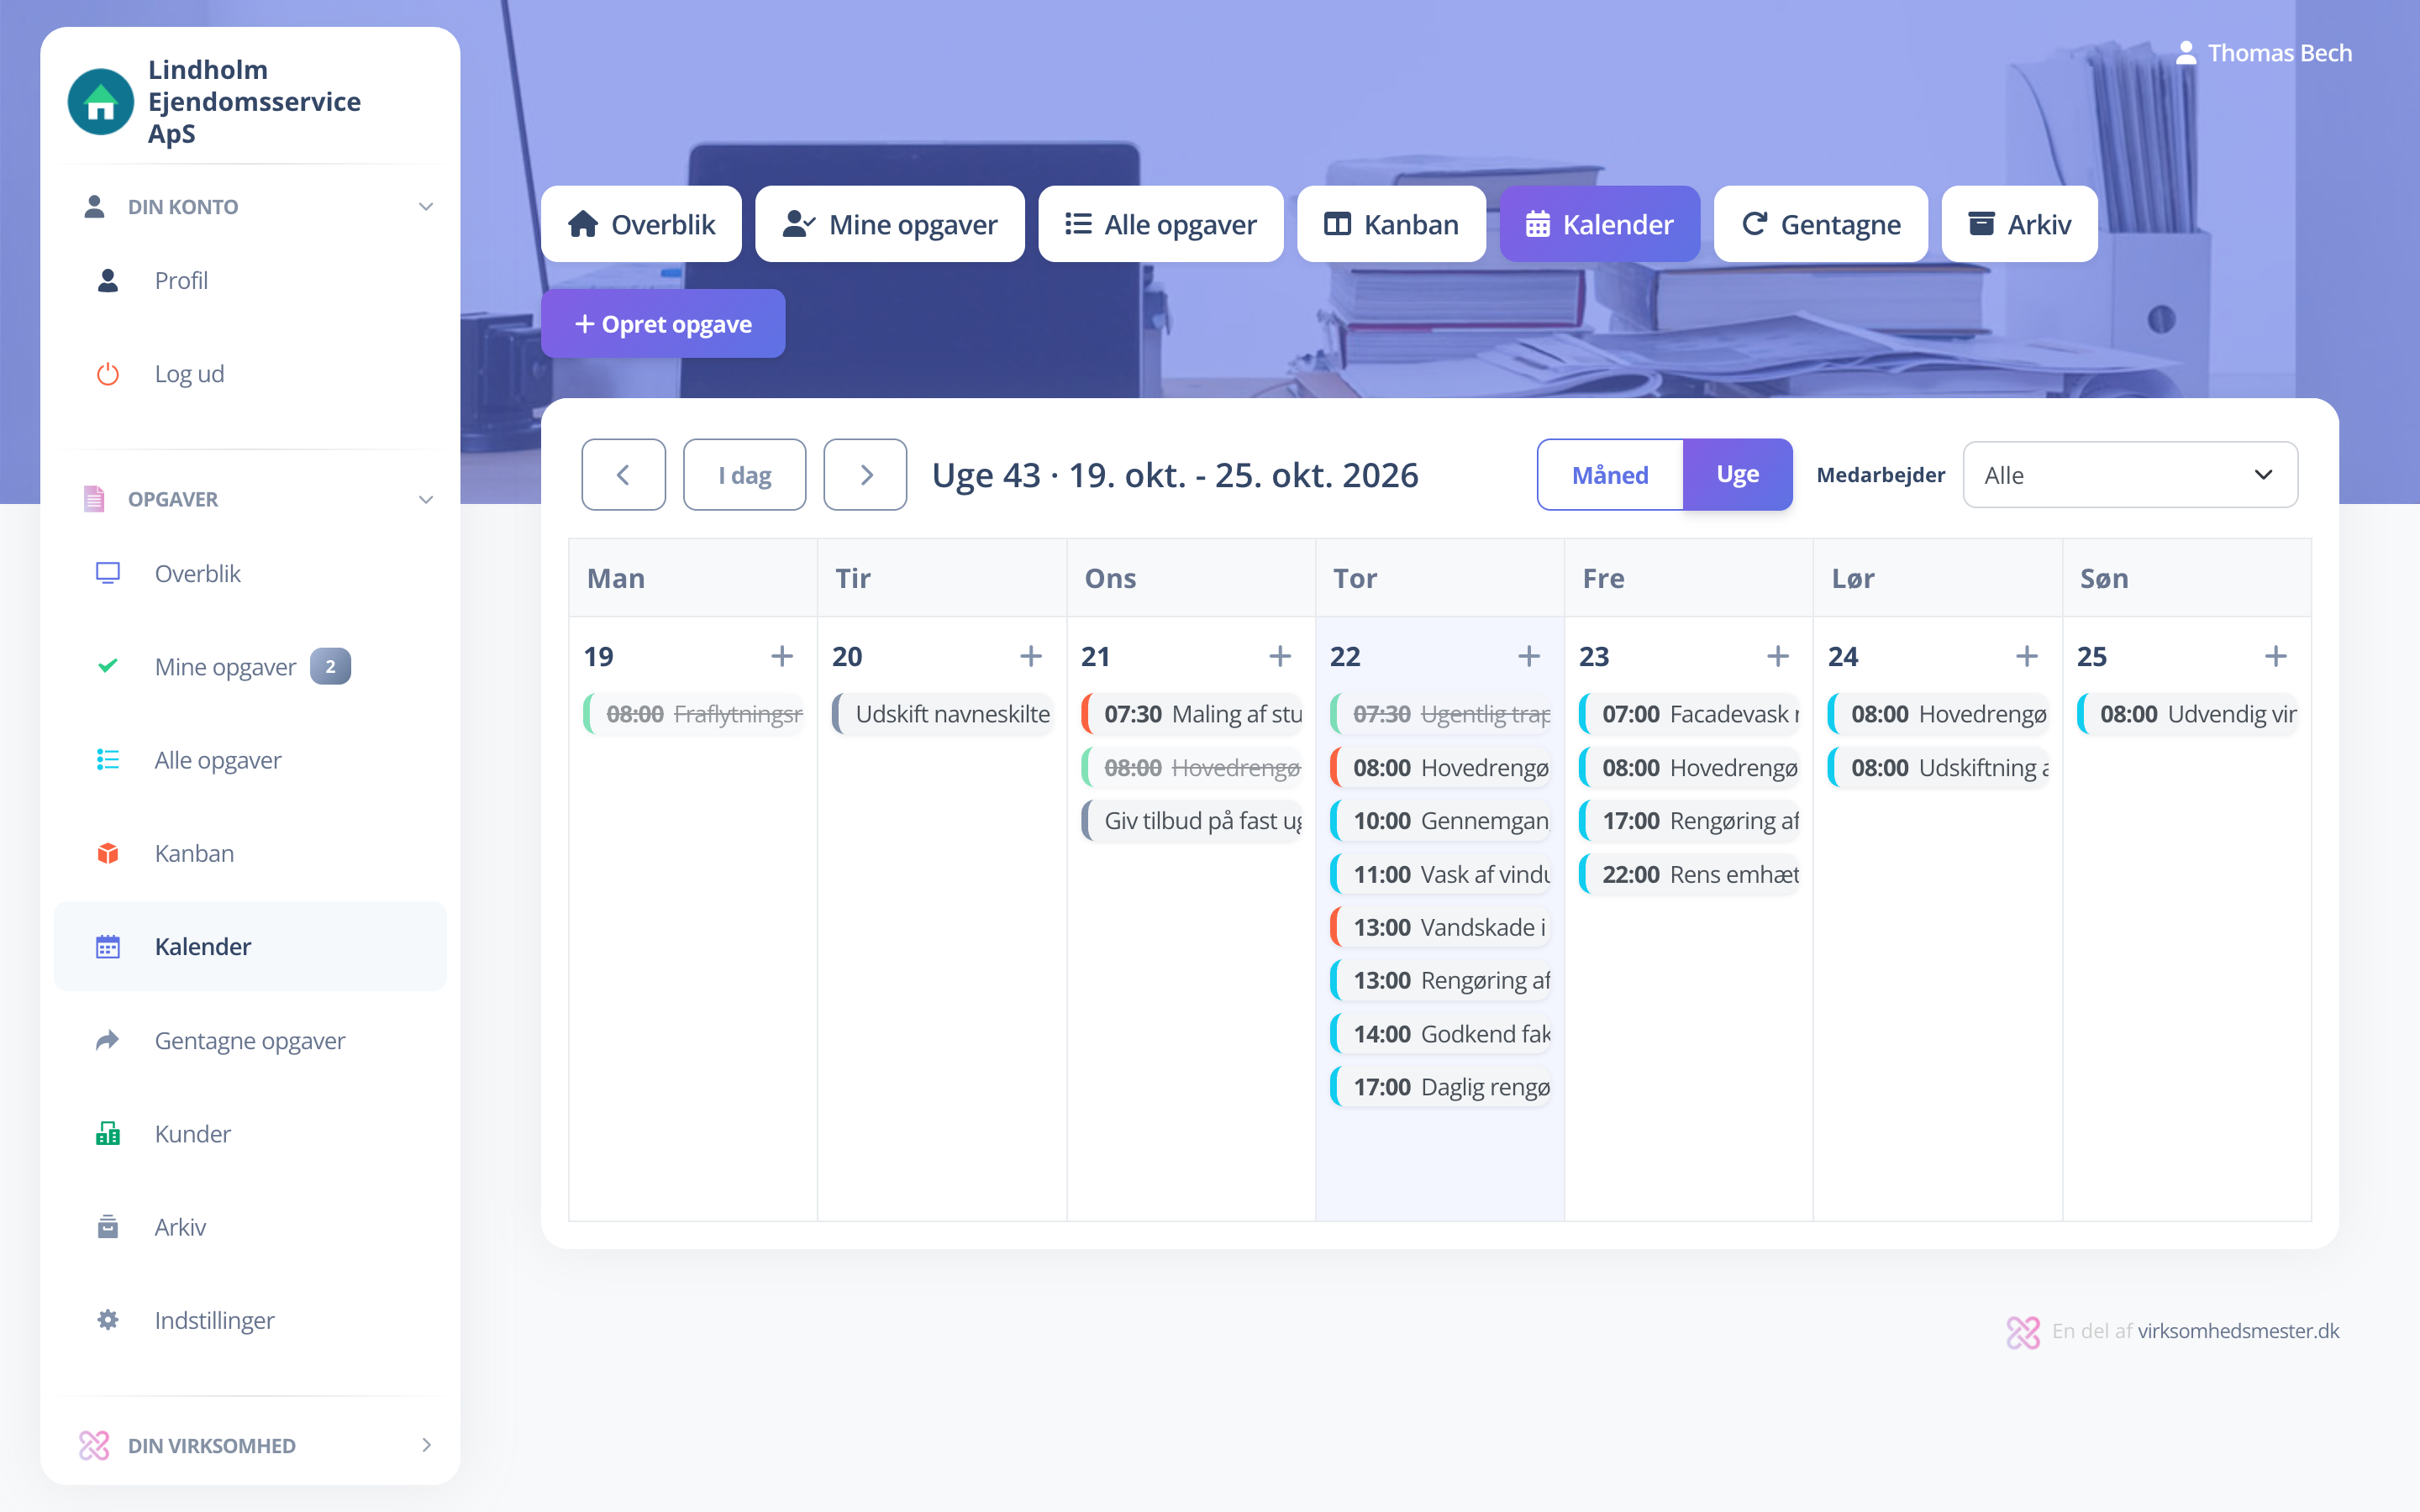This screenshot has height=1512, width=2420.
Task: Open the virksomhedsmester.dk link
Action: click(x=2238, y=1331)
